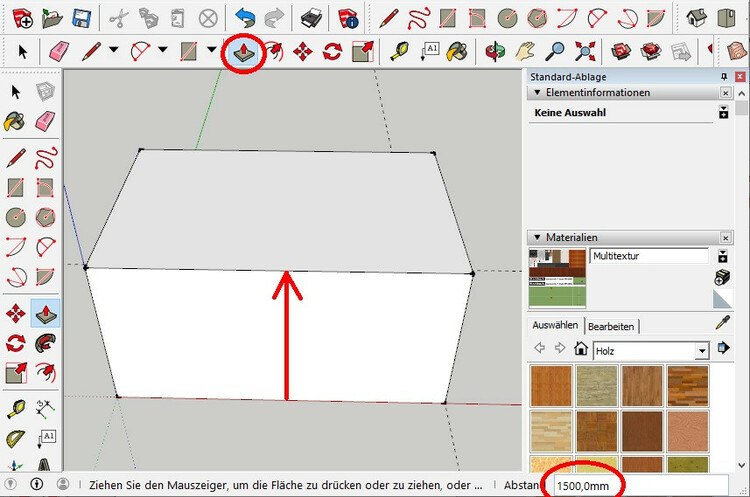
Task: Switch to the Bearbeiten tab
Action: pos(610,326)
